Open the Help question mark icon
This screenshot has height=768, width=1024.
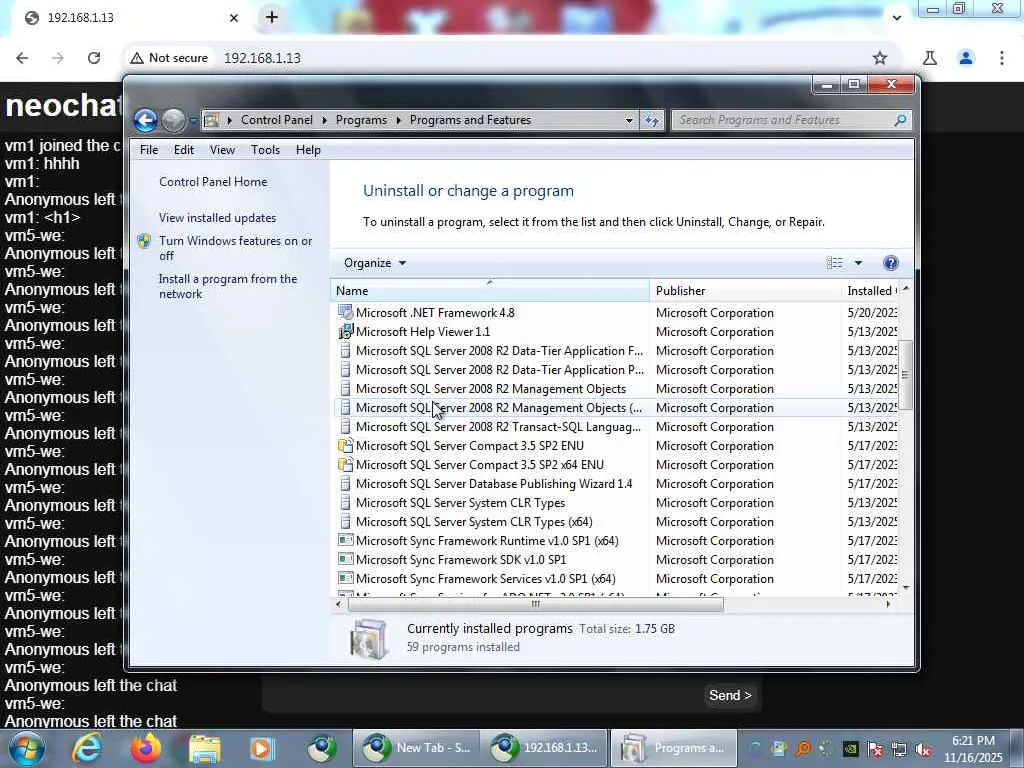pos(890,263)
